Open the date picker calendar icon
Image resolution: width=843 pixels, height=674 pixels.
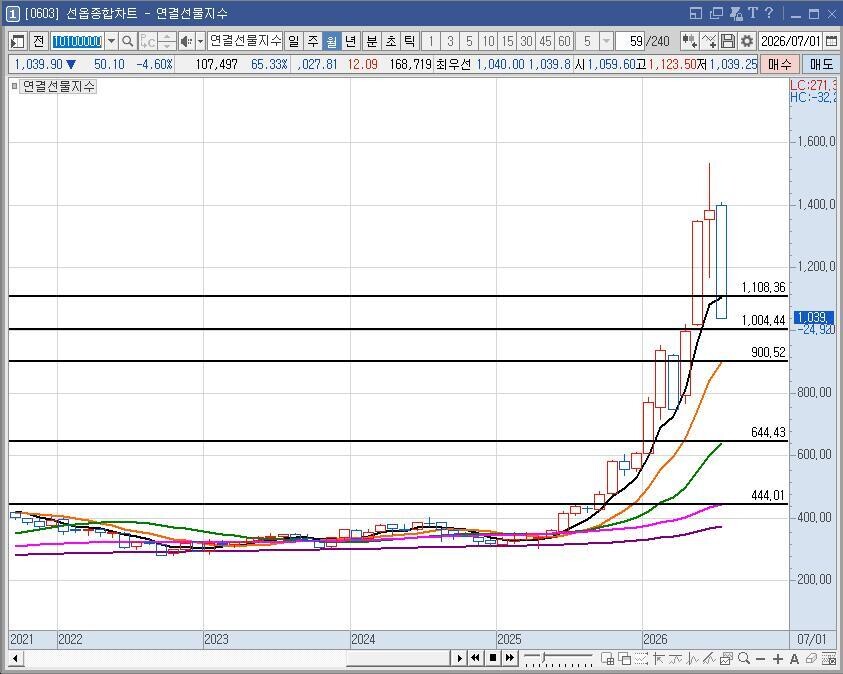(831, 41)
